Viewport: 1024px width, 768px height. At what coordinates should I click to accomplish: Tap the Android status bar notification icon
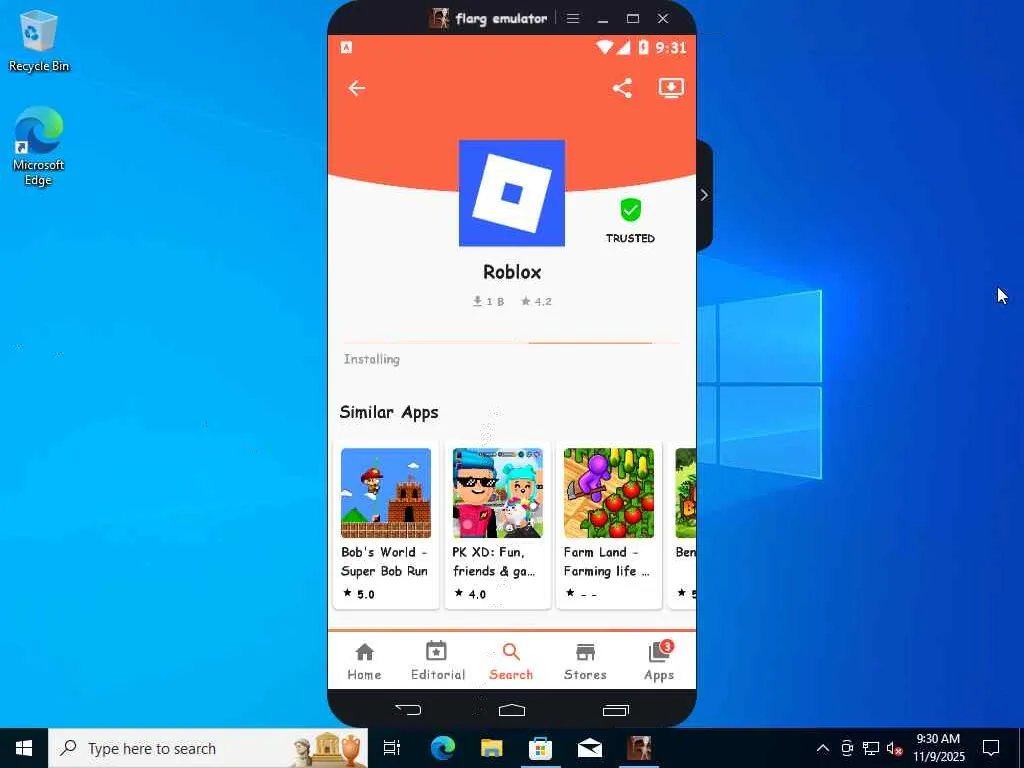tap(347, 47)
